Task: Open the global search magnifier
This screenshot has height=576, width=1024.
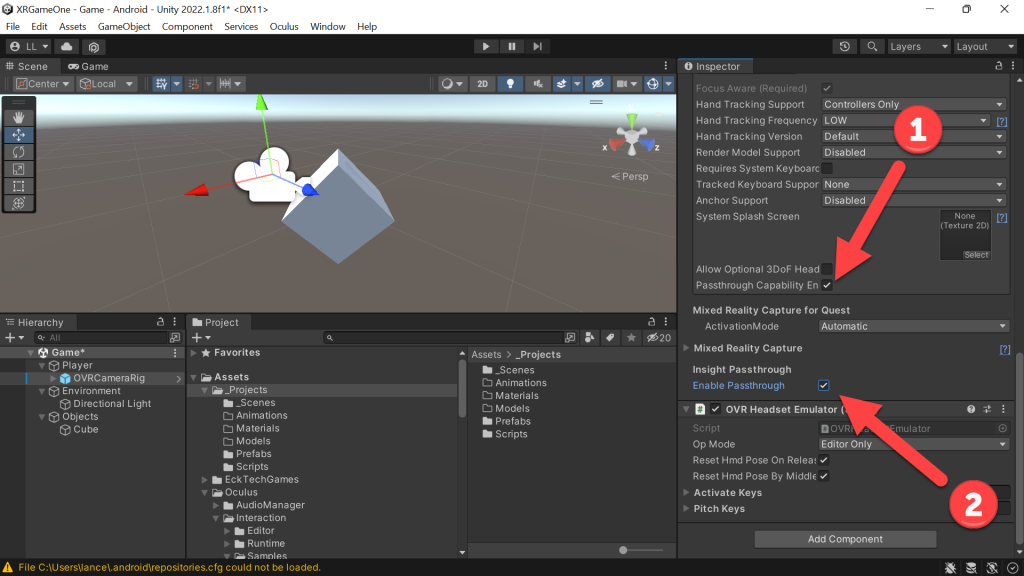Action: [872, 46]
